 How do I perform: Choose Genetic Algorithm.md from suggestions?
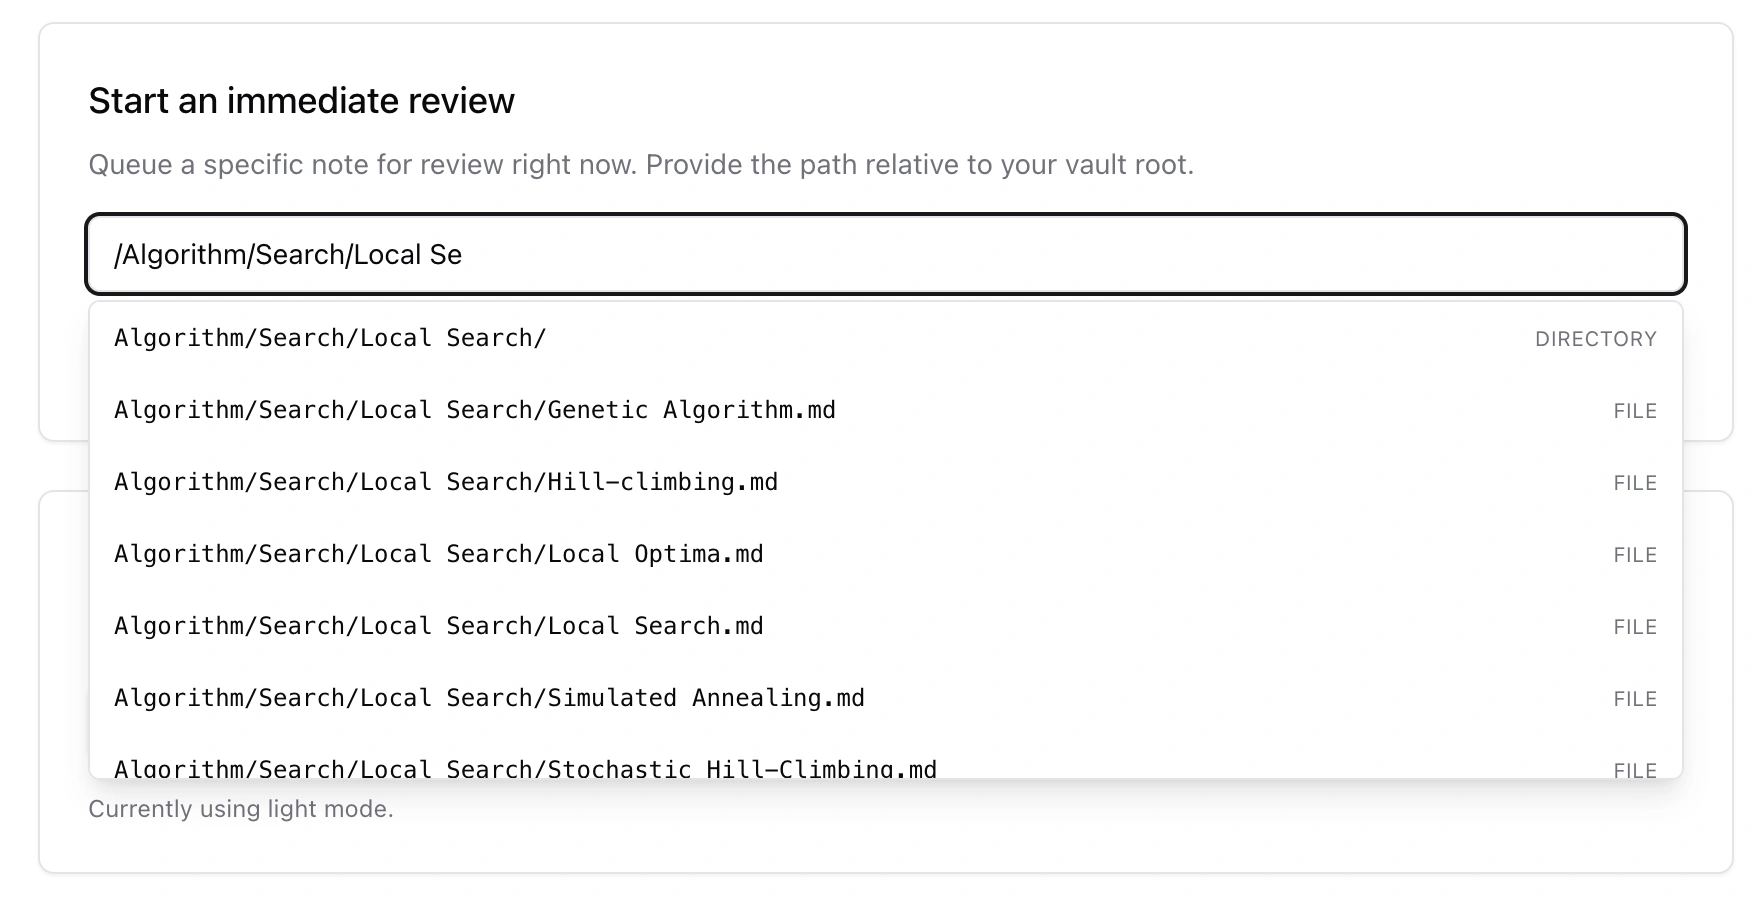pos(475,410)
